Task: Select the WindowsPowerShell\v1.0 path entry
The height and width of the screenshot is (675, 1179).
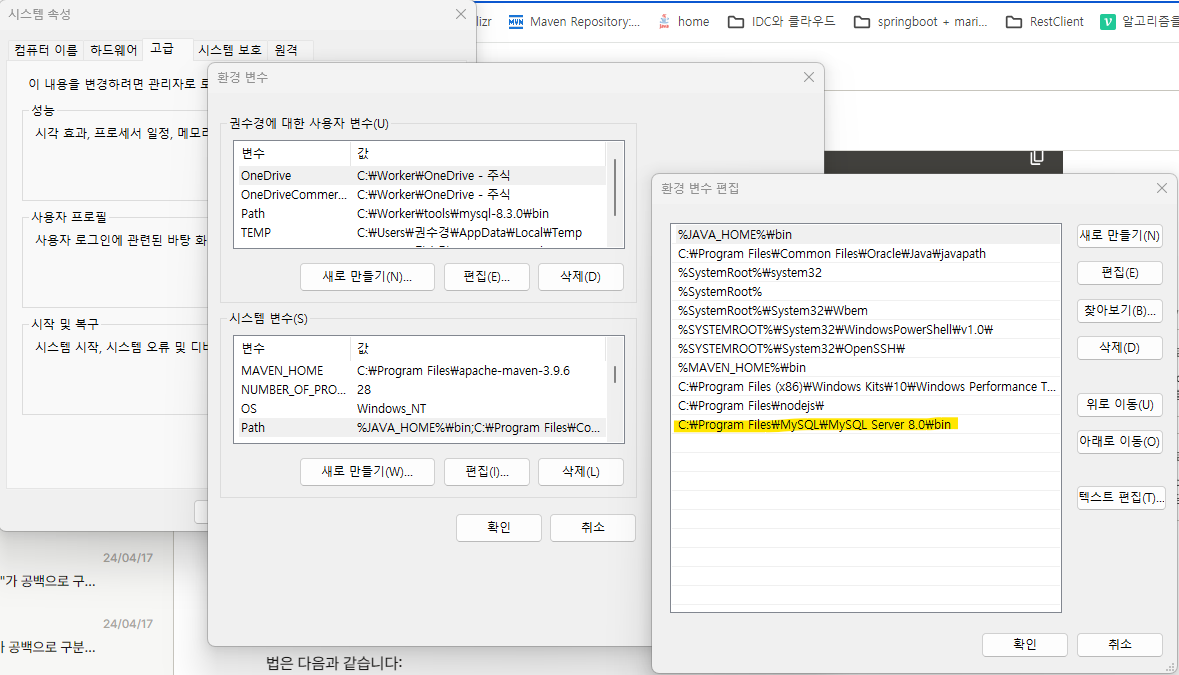Action: 866,329
